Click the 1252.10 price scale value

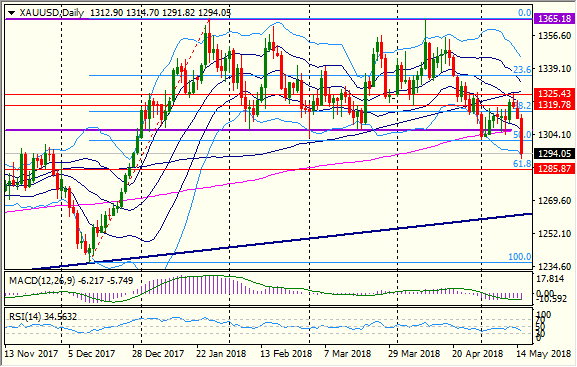pos(555,234)
